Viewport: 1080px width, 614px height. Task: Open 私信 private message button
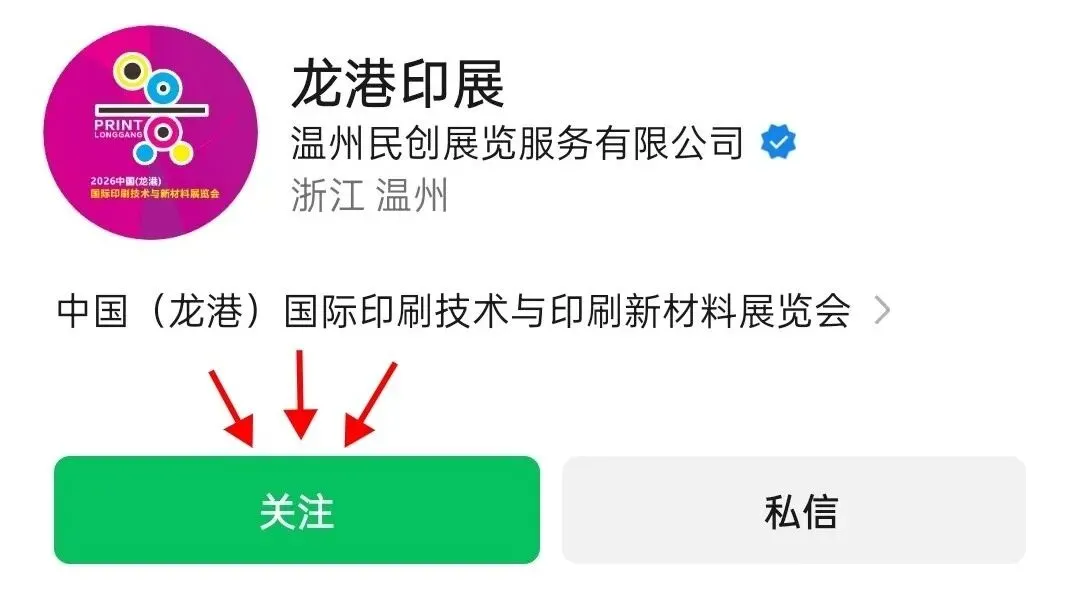[793, 510]
